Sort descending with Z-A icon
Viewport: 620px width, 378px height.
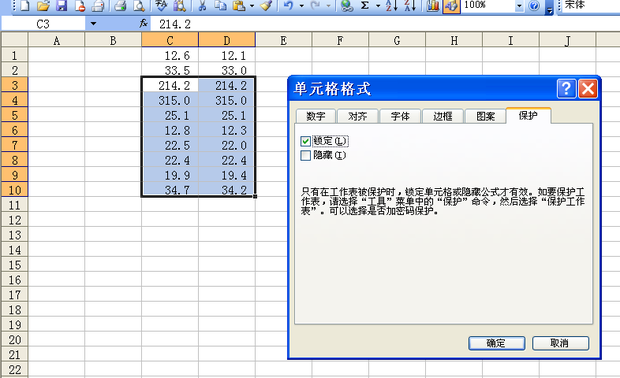click(x=410, y=5)
